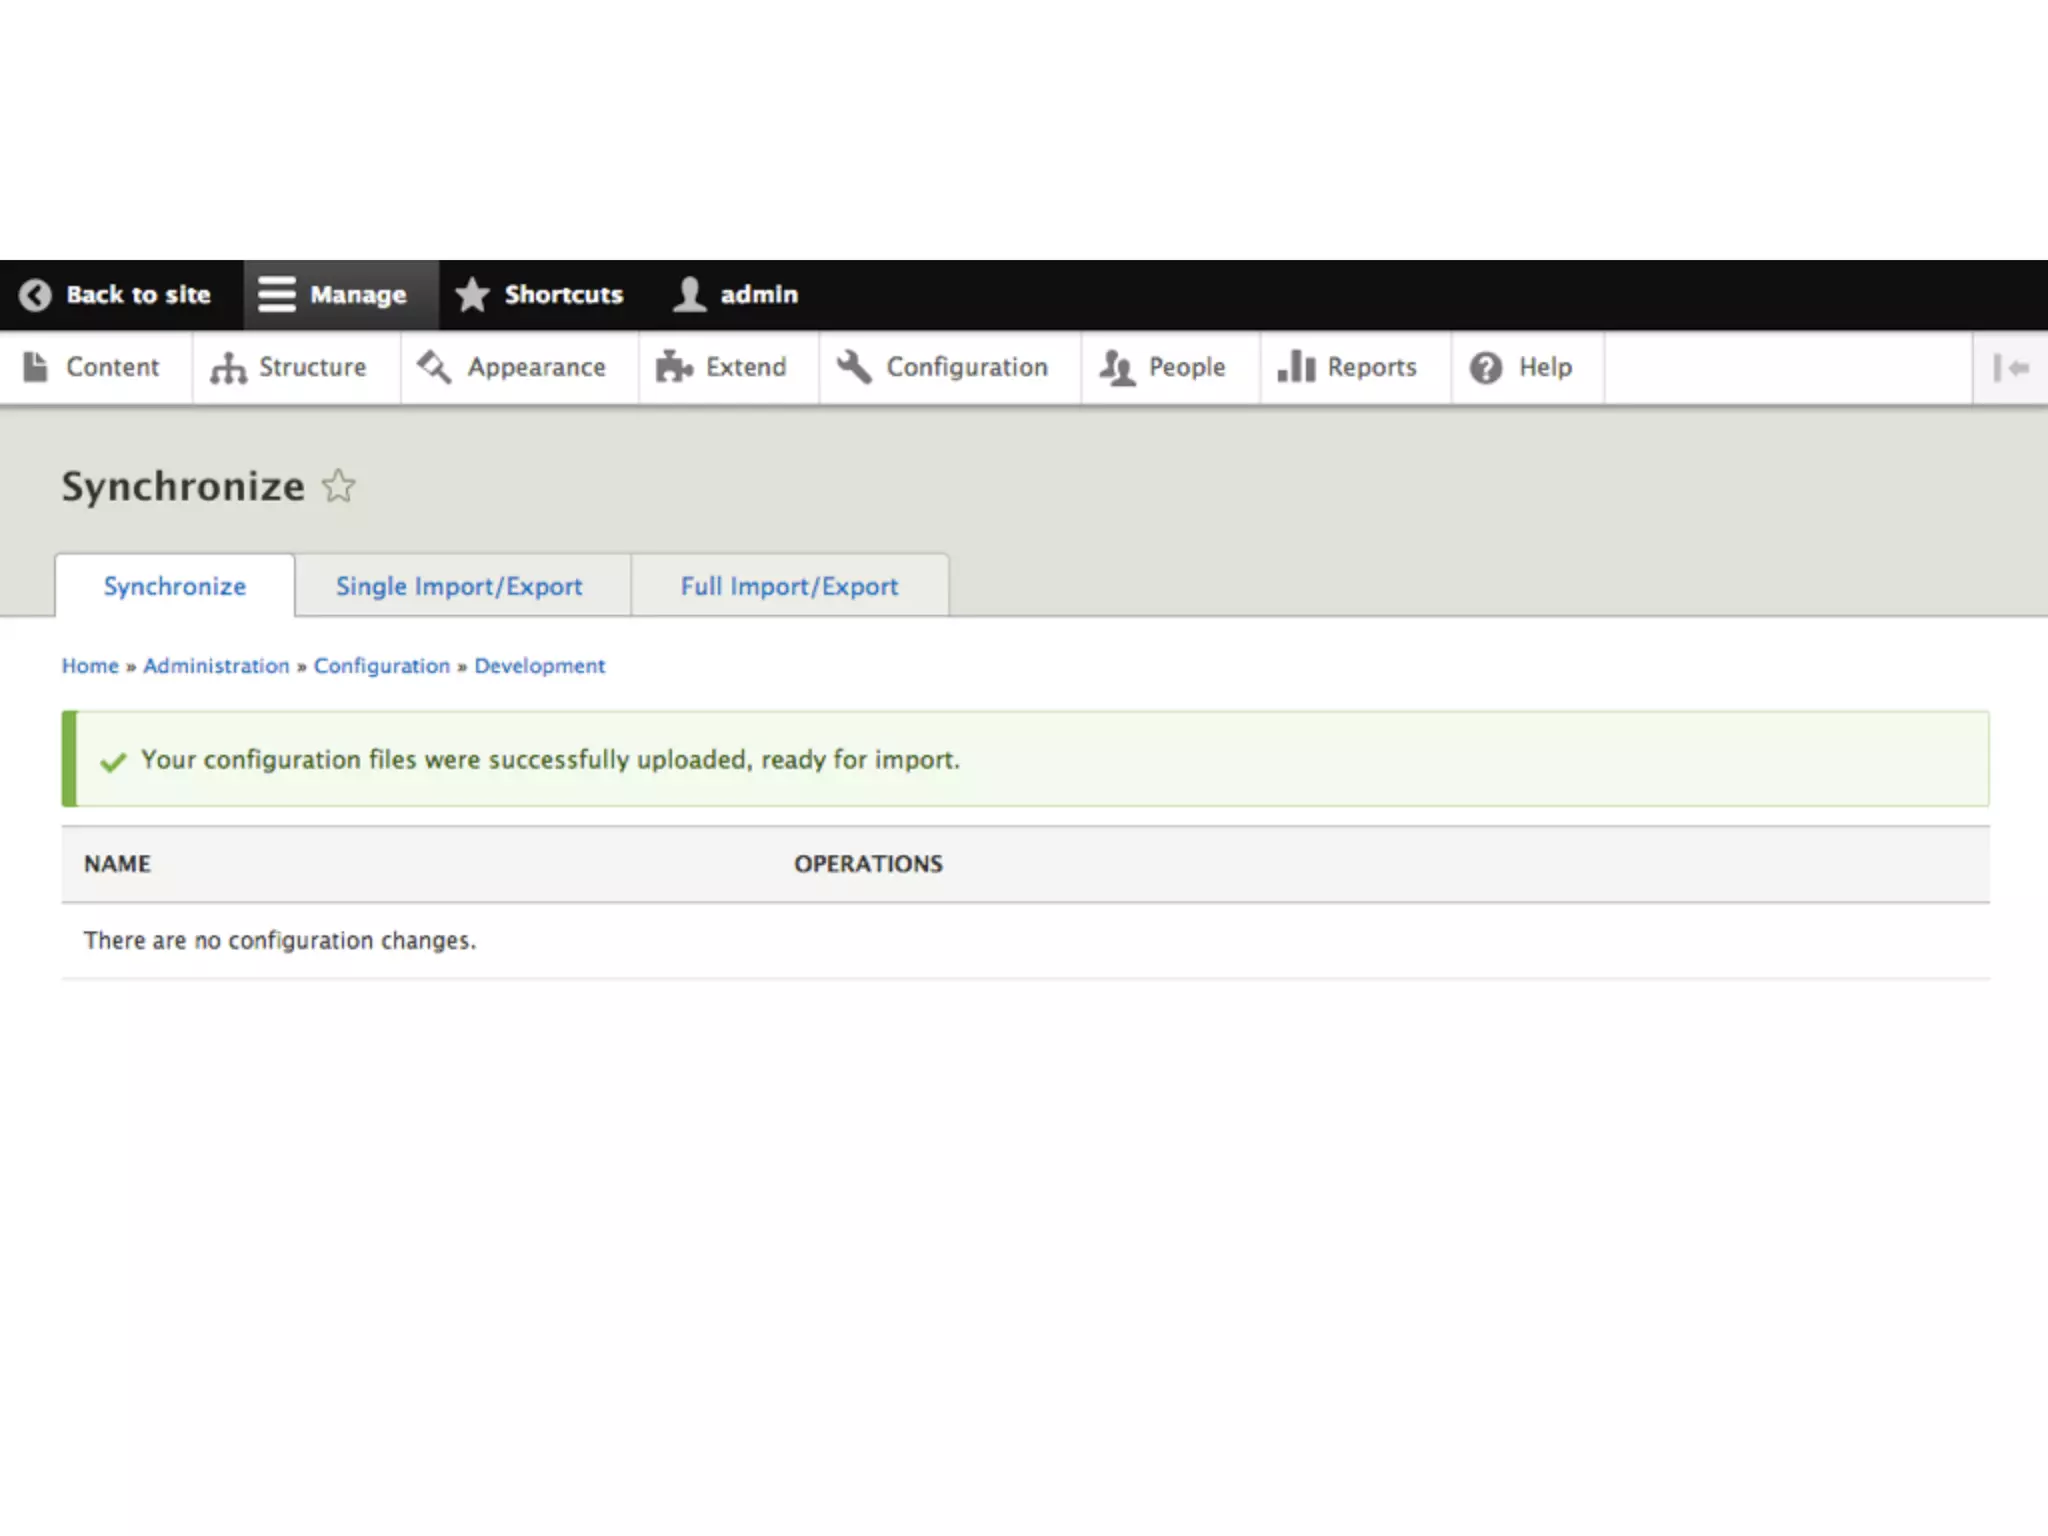Open the People menu item

point(1186,367)
